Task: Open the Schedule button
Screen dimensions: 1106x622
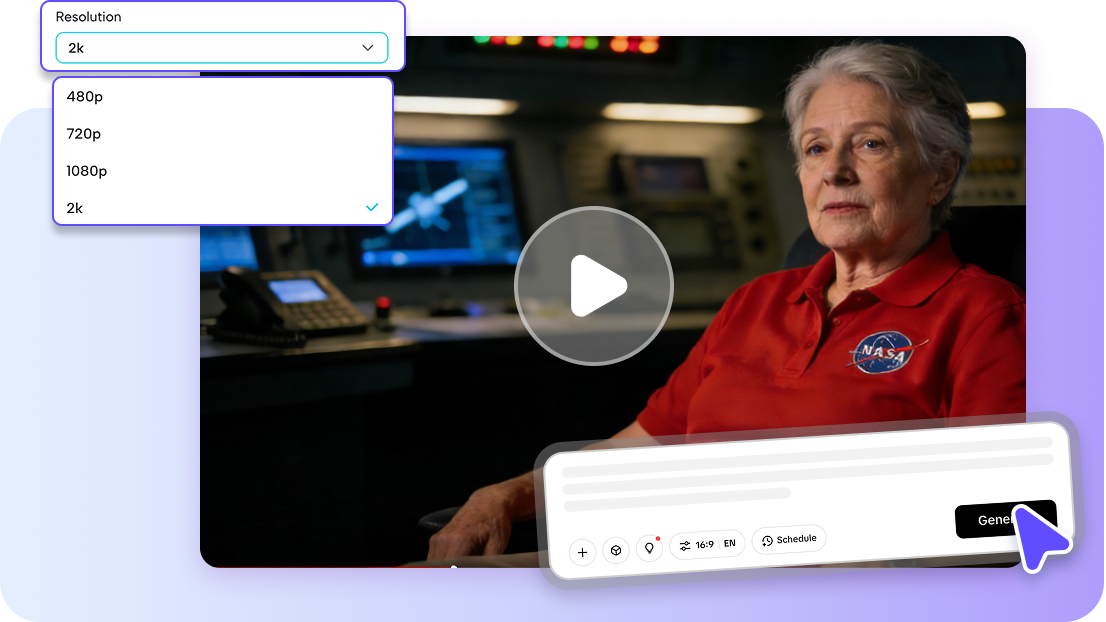Action: (789, 538)
